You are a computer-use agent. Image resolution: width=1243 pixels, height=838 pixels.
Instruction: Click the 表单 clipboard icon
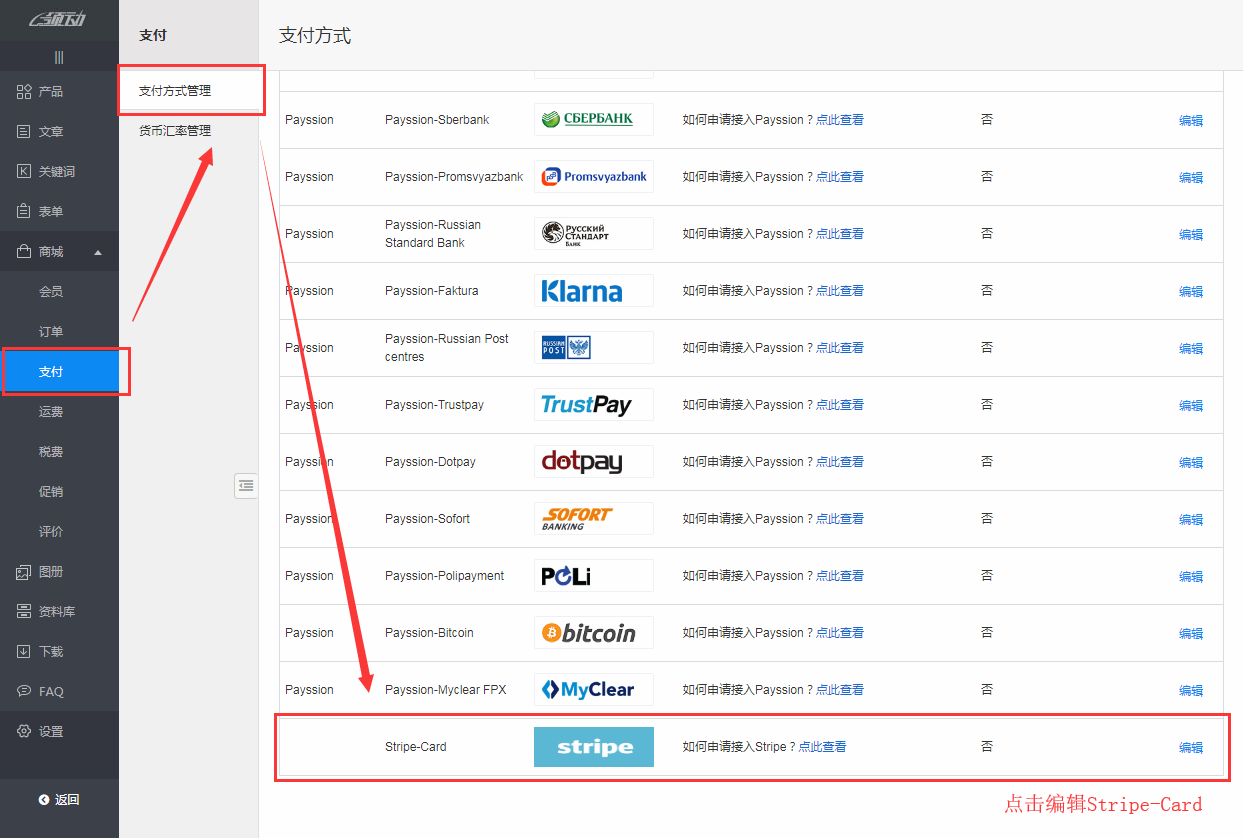[24, 212]
